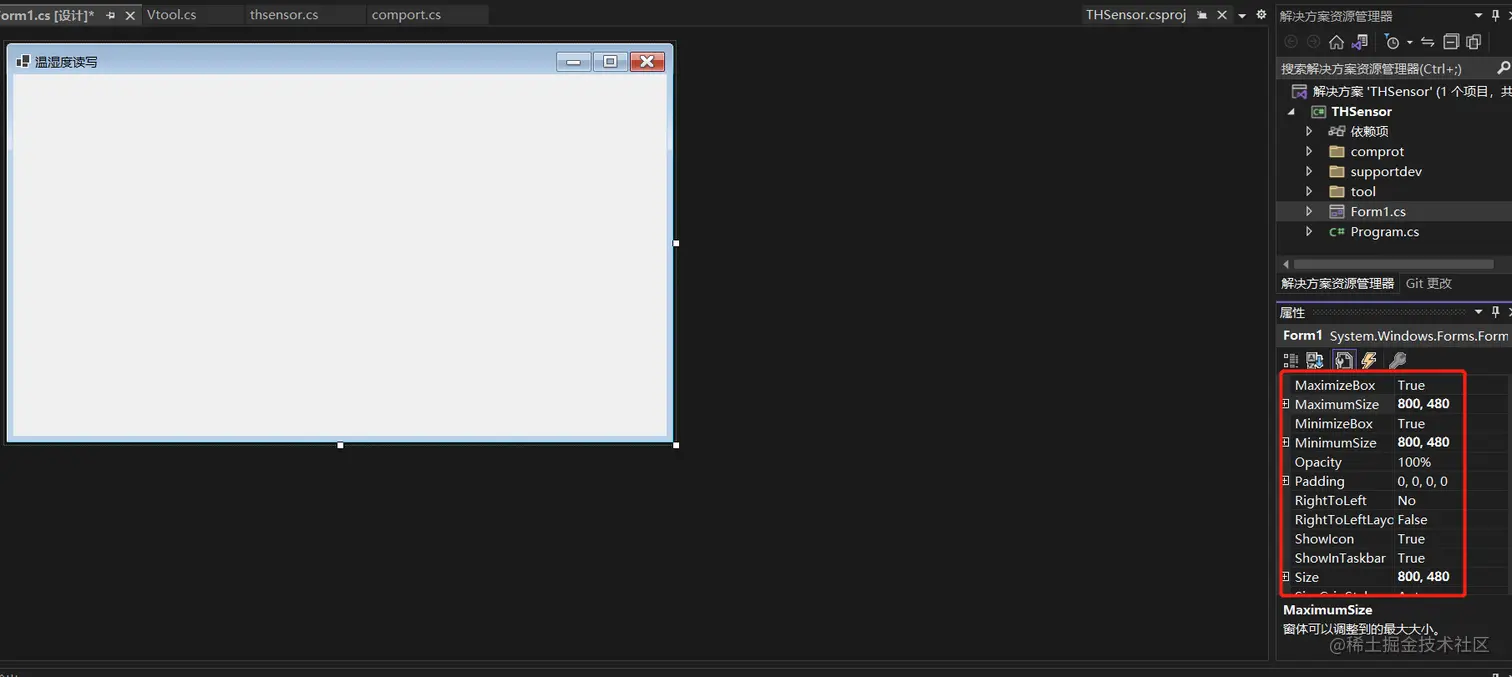The width and height of the screenshot is (1512, 677).
Task: Click the forward arrow in Solution Explorer
Action: click(1313, 42)
